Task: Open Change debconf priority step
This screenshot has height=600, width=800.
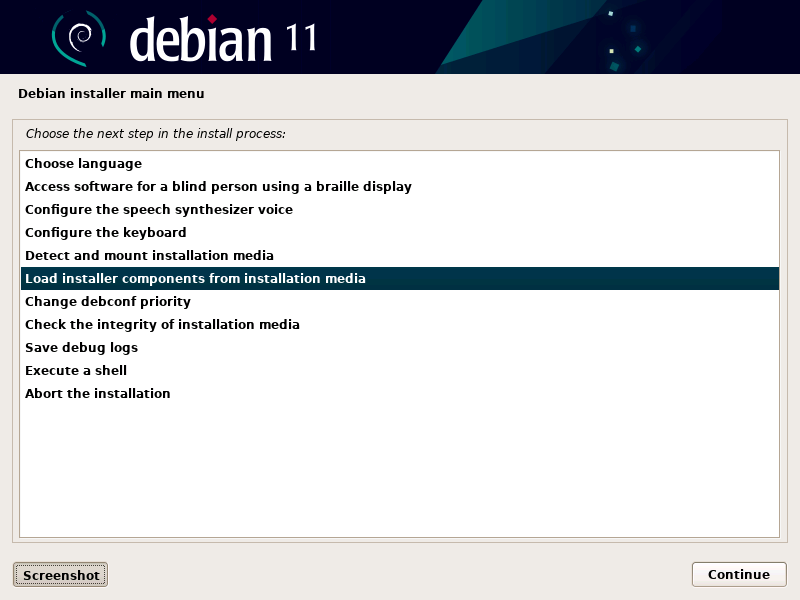Action: click(x=399, y=302)
